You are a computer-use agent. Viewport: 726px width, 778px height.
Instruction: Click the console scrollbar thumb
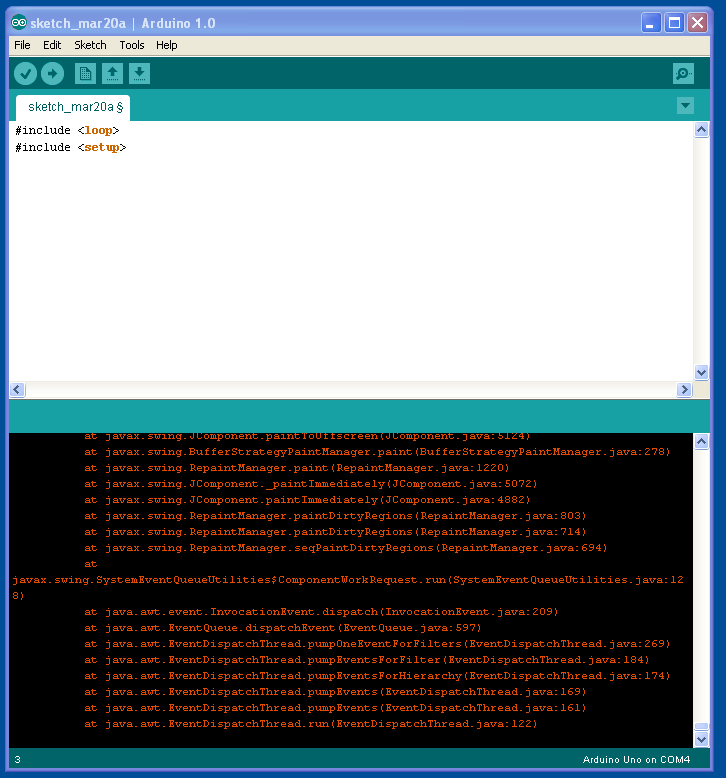pyautogui.click(x=701, y=726)
